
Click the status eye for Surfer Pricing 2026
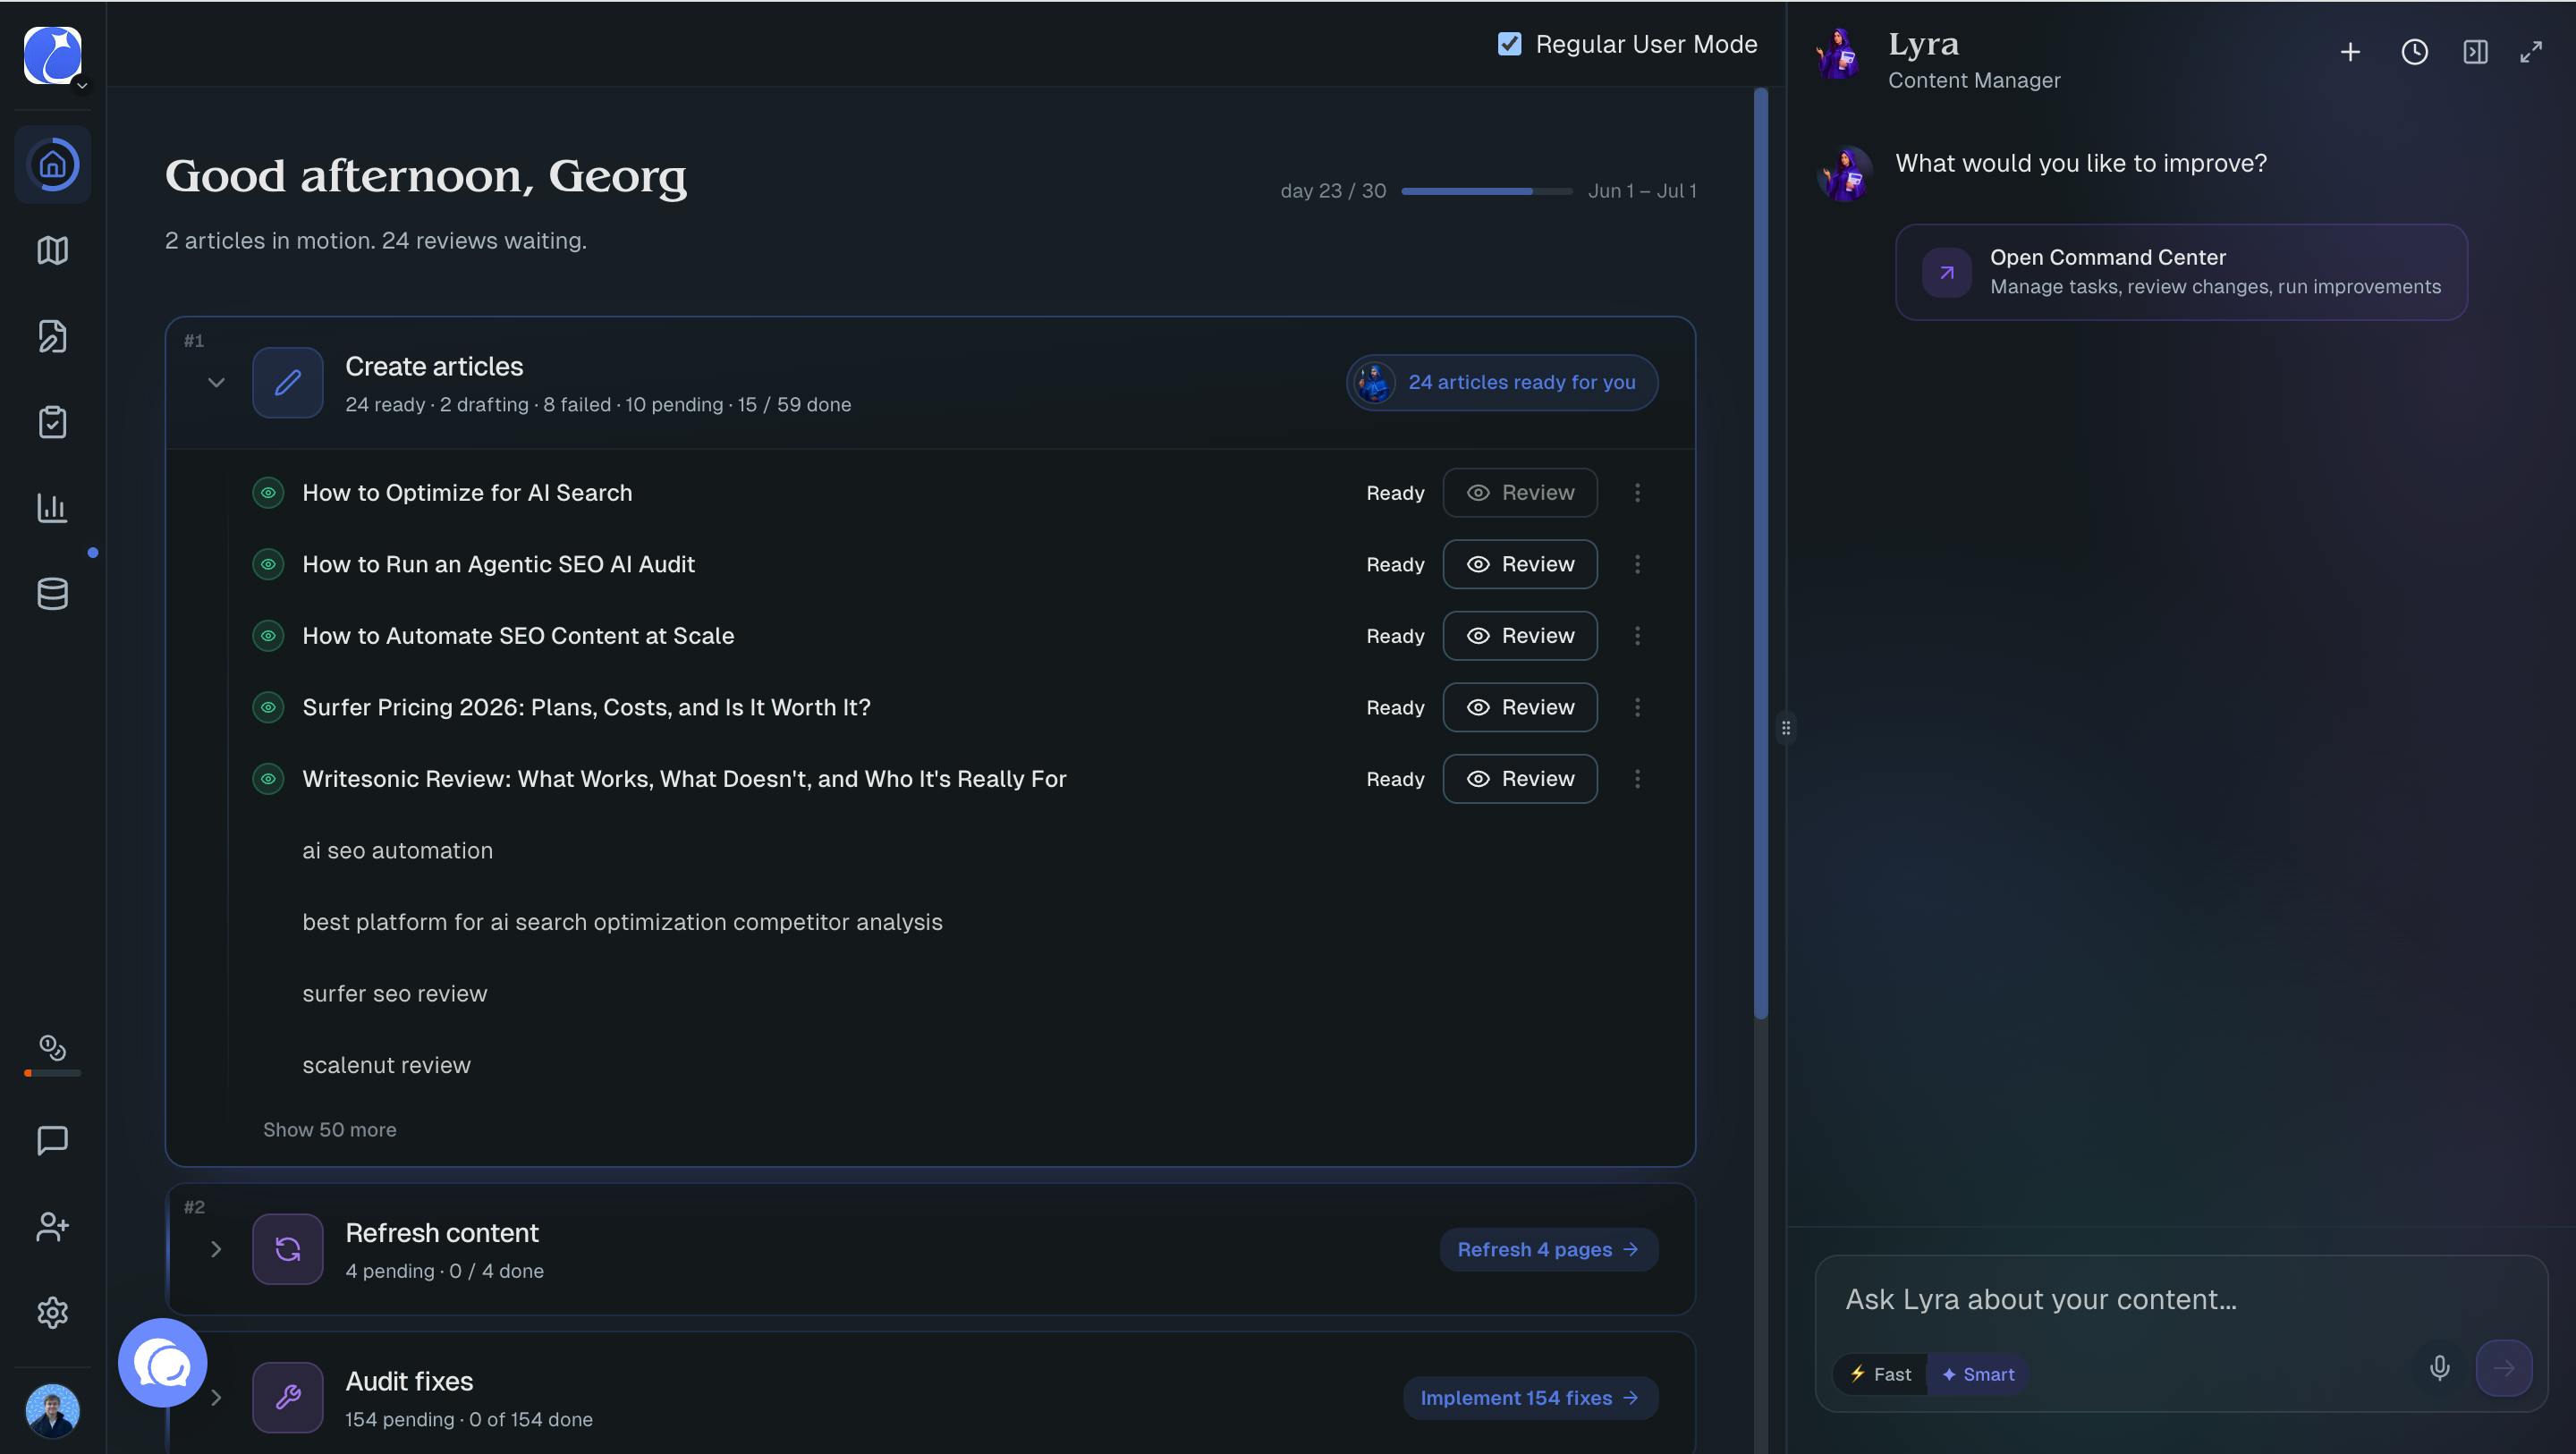click(x=268, y=708)
